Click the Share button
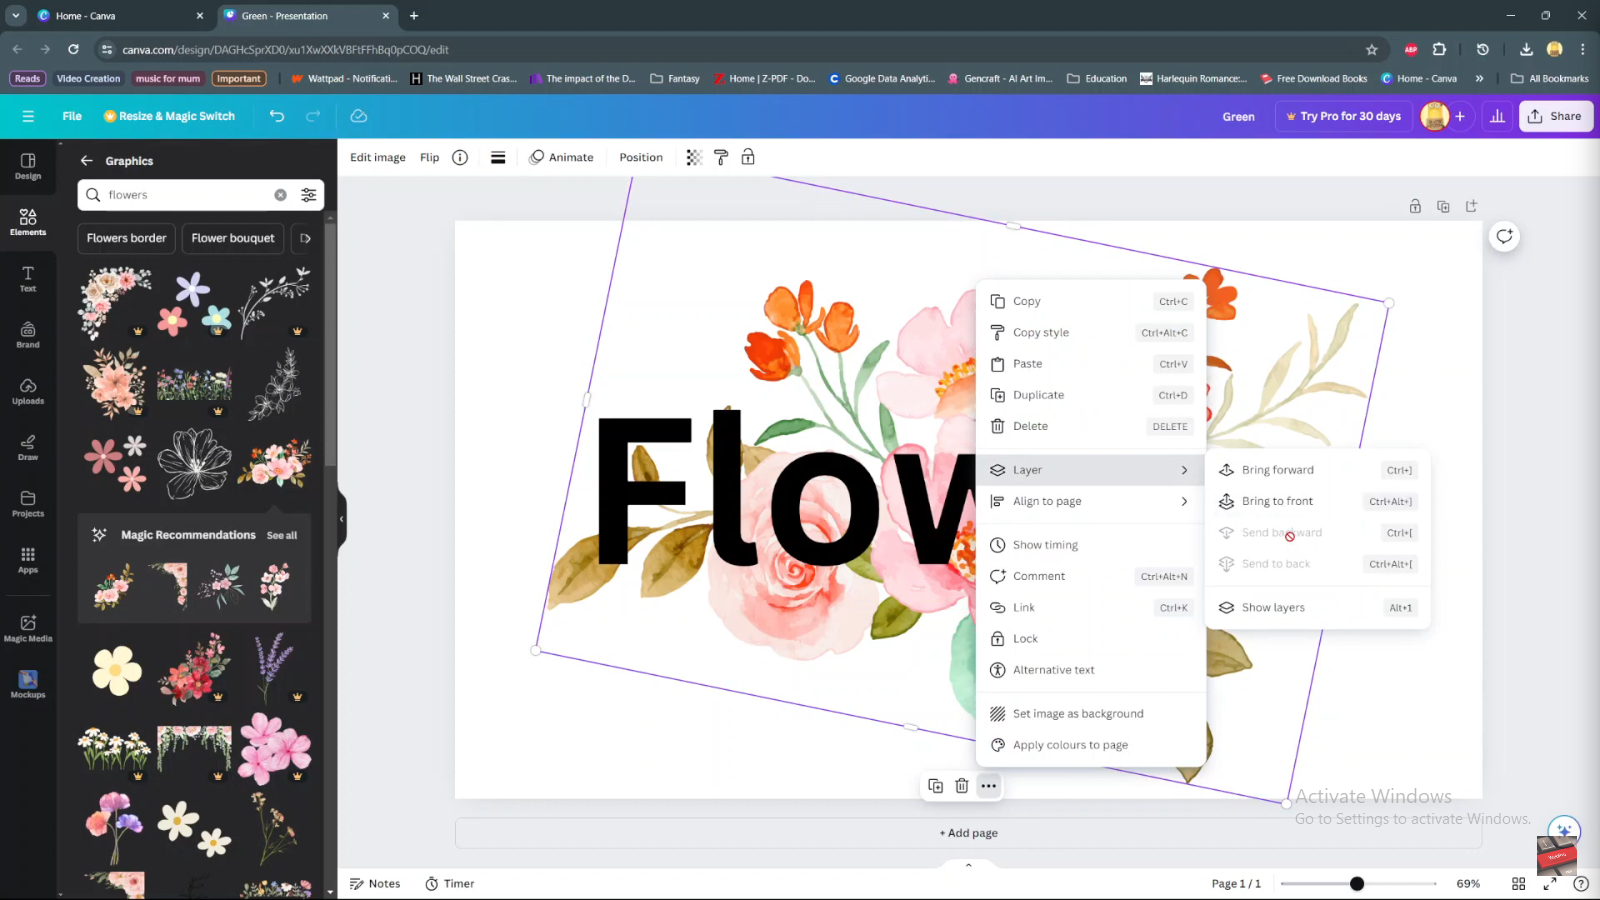The image size is (1600, 900). [x=1556, y=116]
